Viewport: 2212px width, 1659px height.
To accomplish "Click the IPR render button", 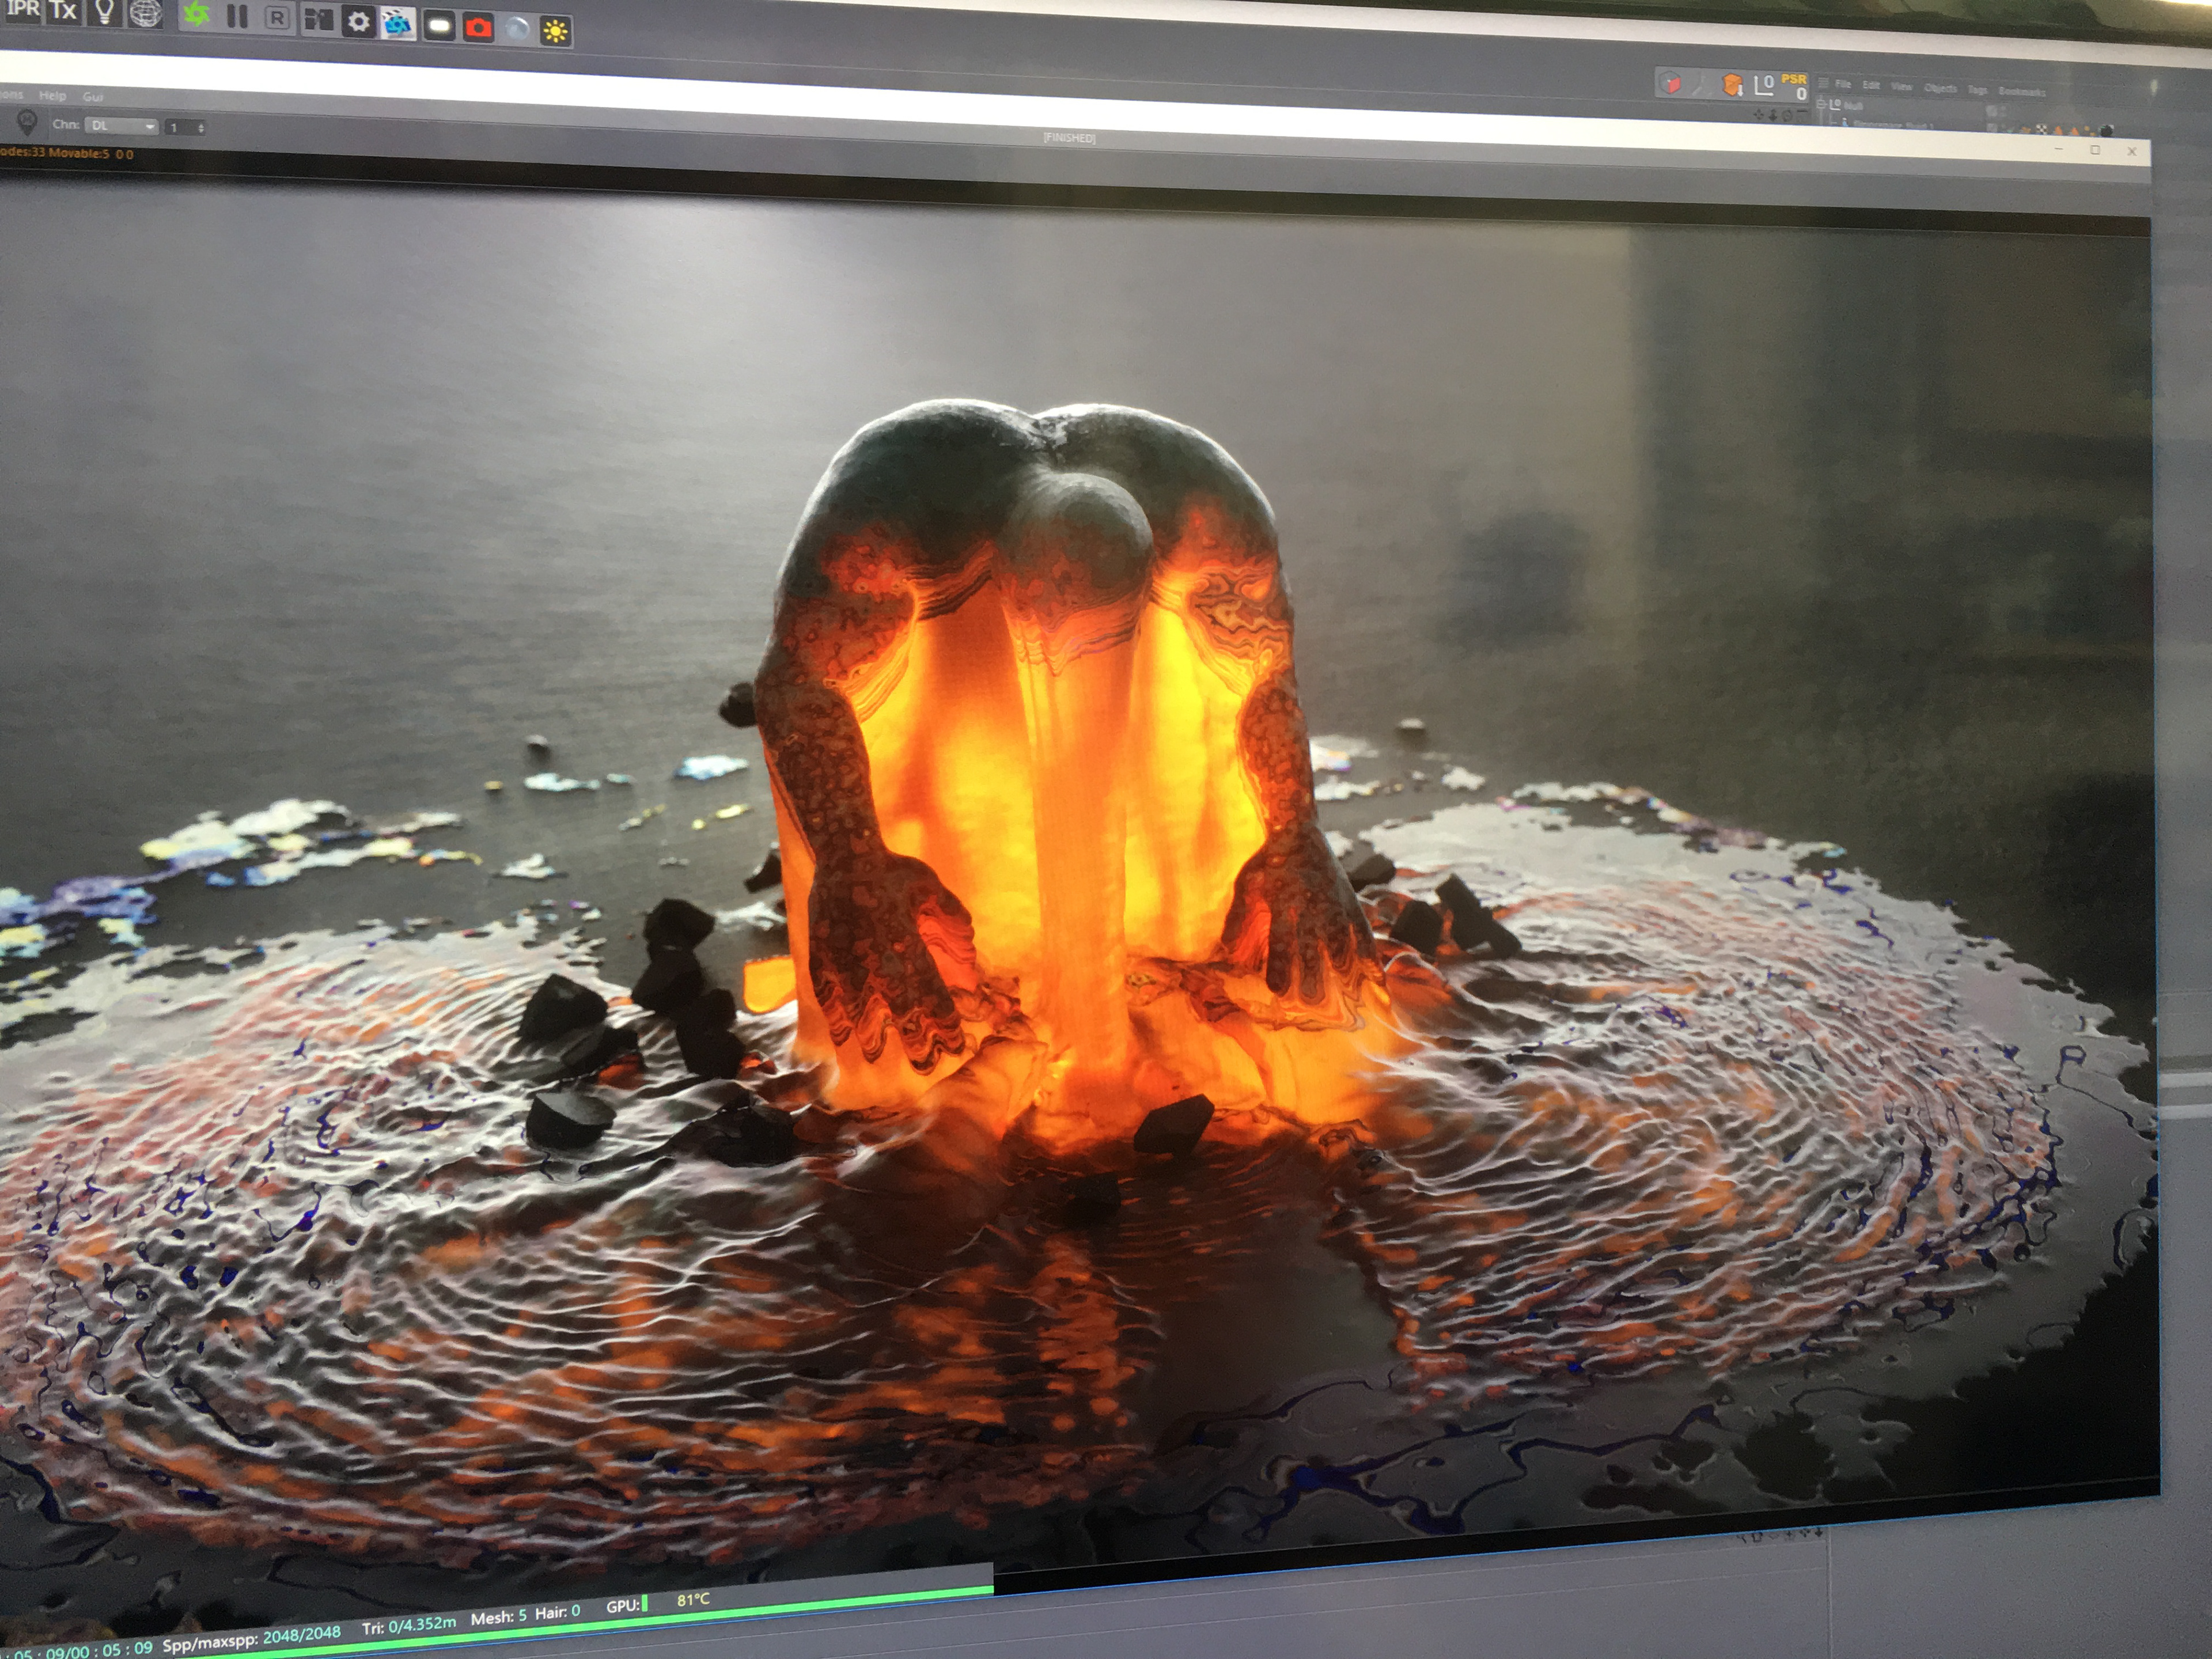I will 23,11.
